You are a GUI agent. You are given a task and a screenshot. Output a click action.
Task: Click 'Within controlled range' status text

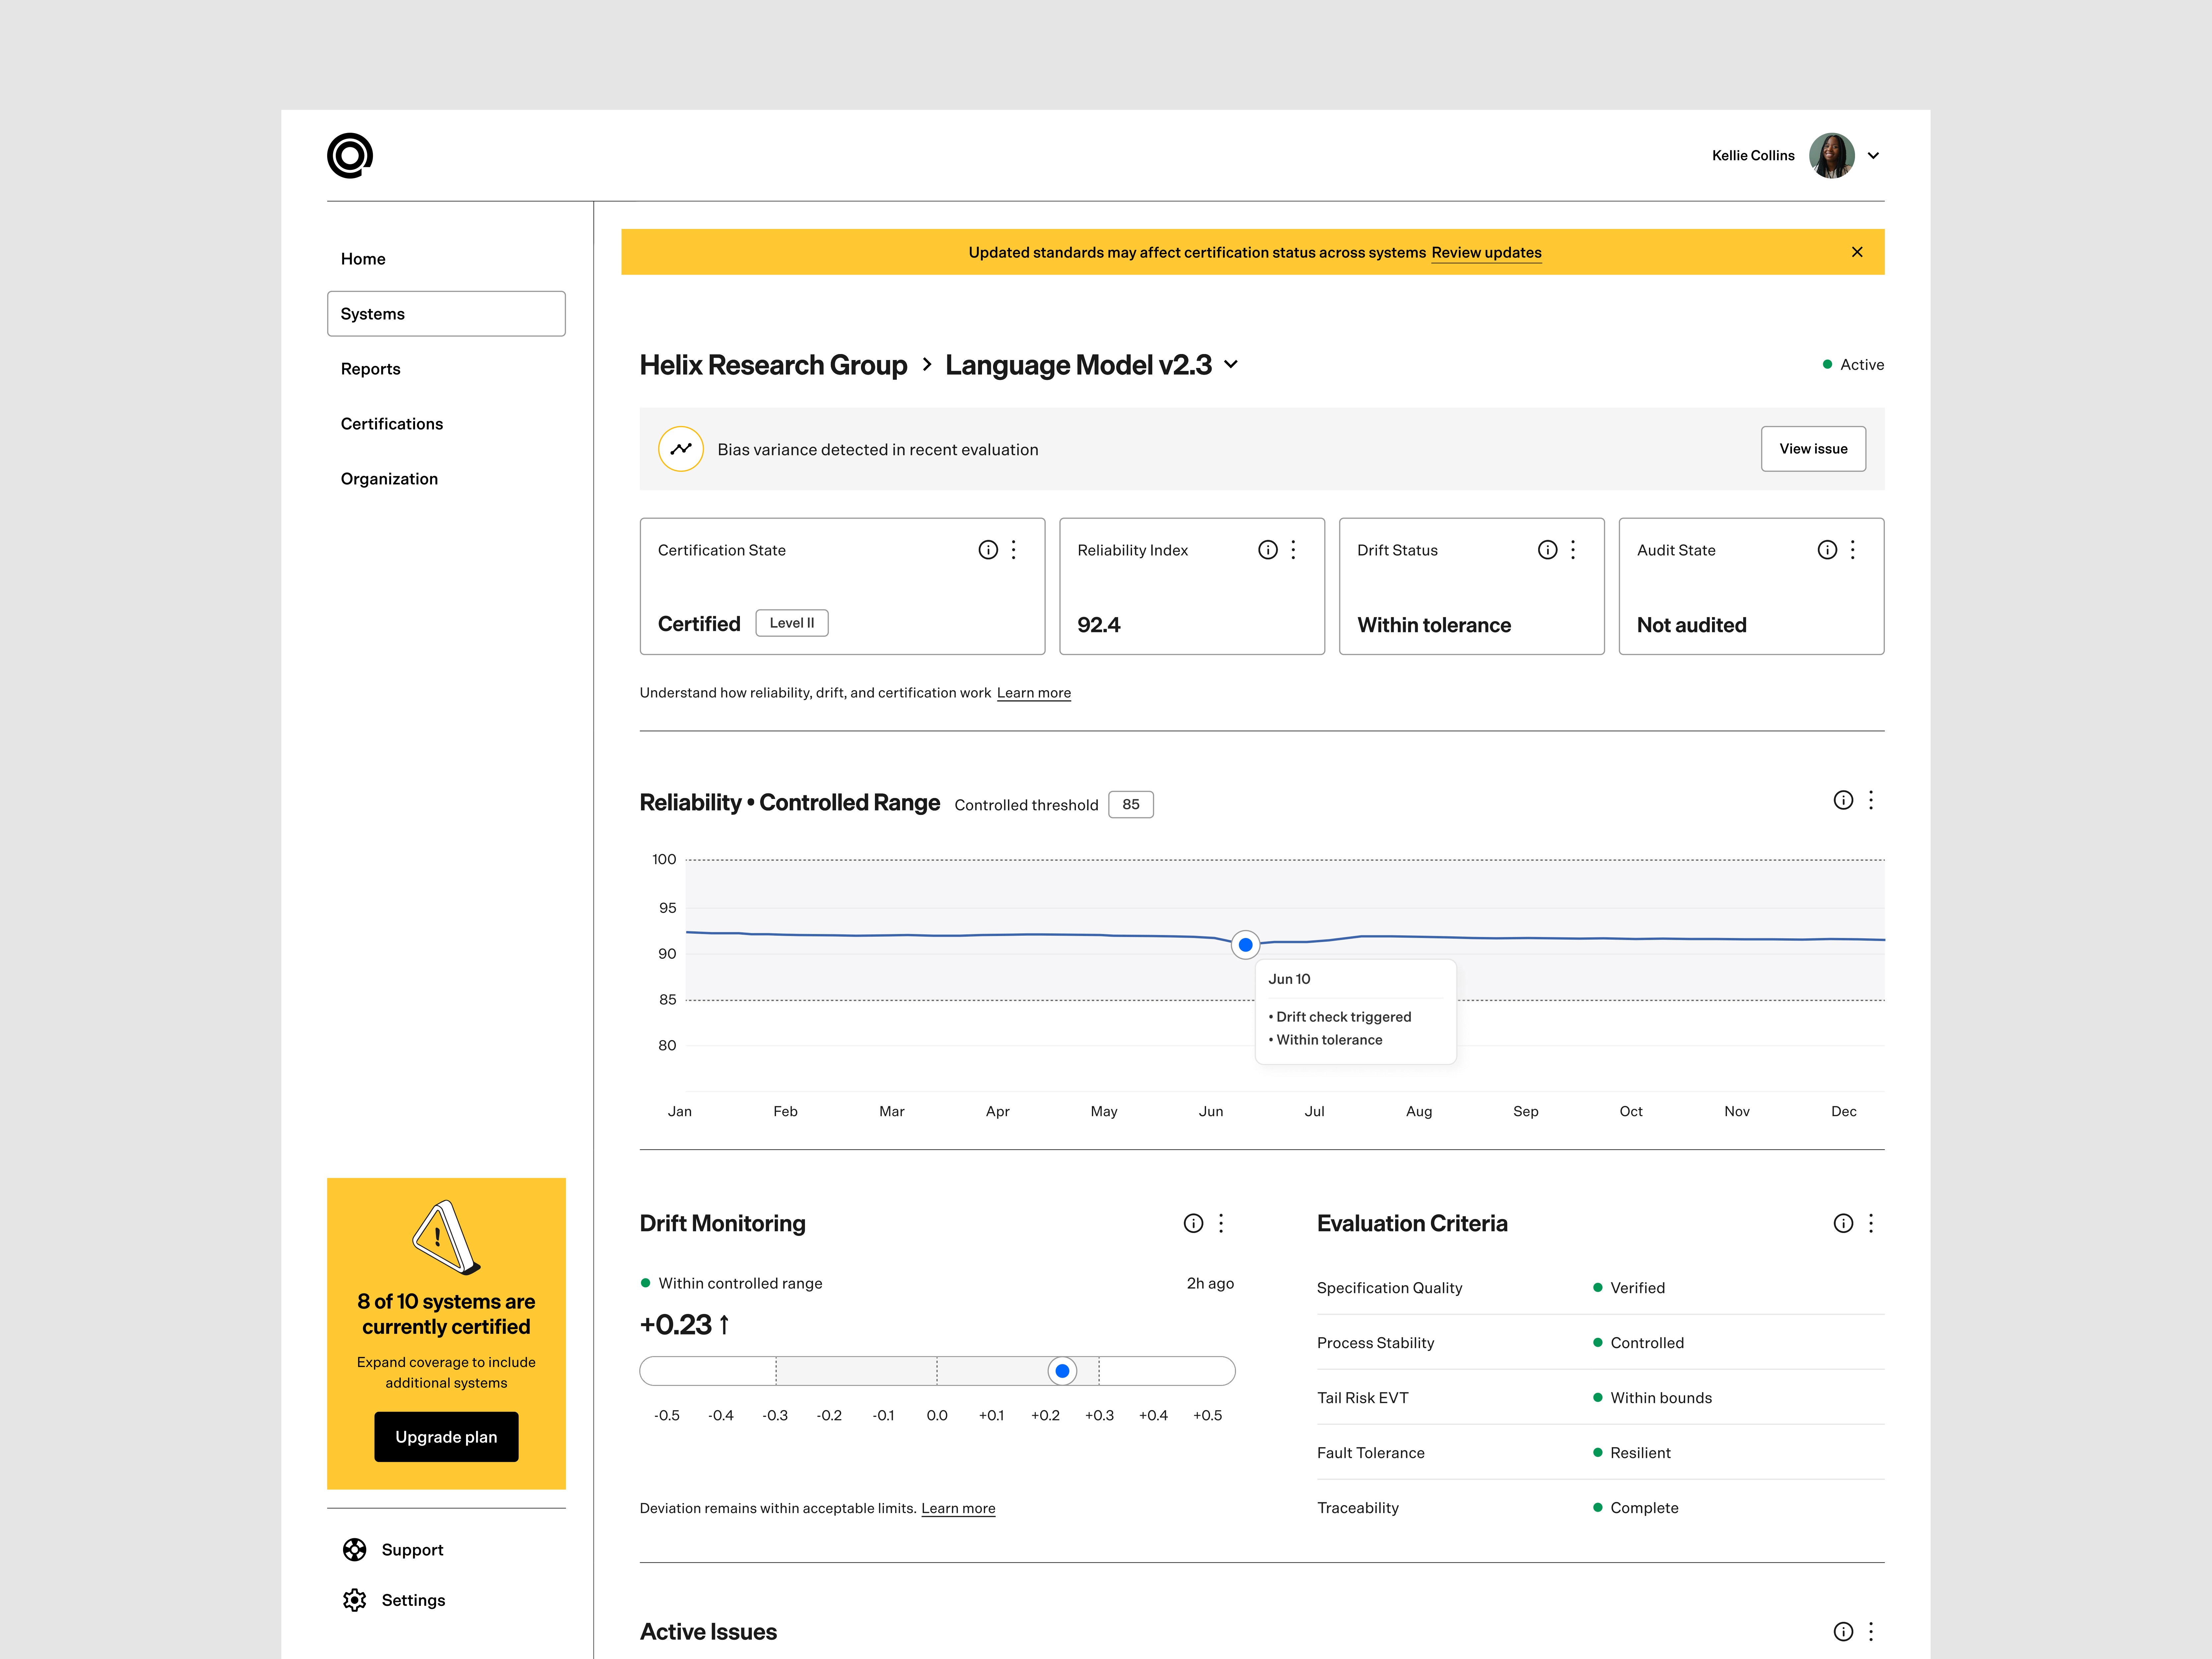[x=740, y=1283]
